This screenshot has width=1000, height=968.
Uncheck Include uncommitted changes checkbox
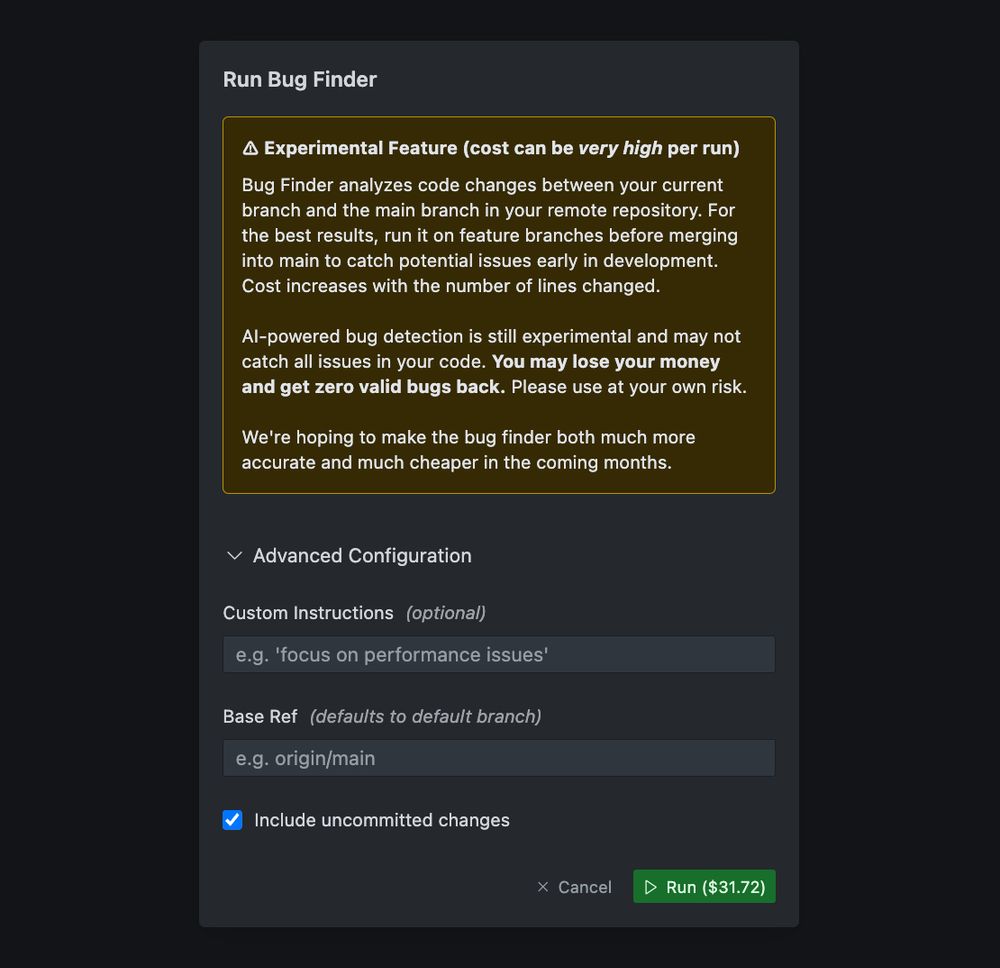tap(232, 820)
